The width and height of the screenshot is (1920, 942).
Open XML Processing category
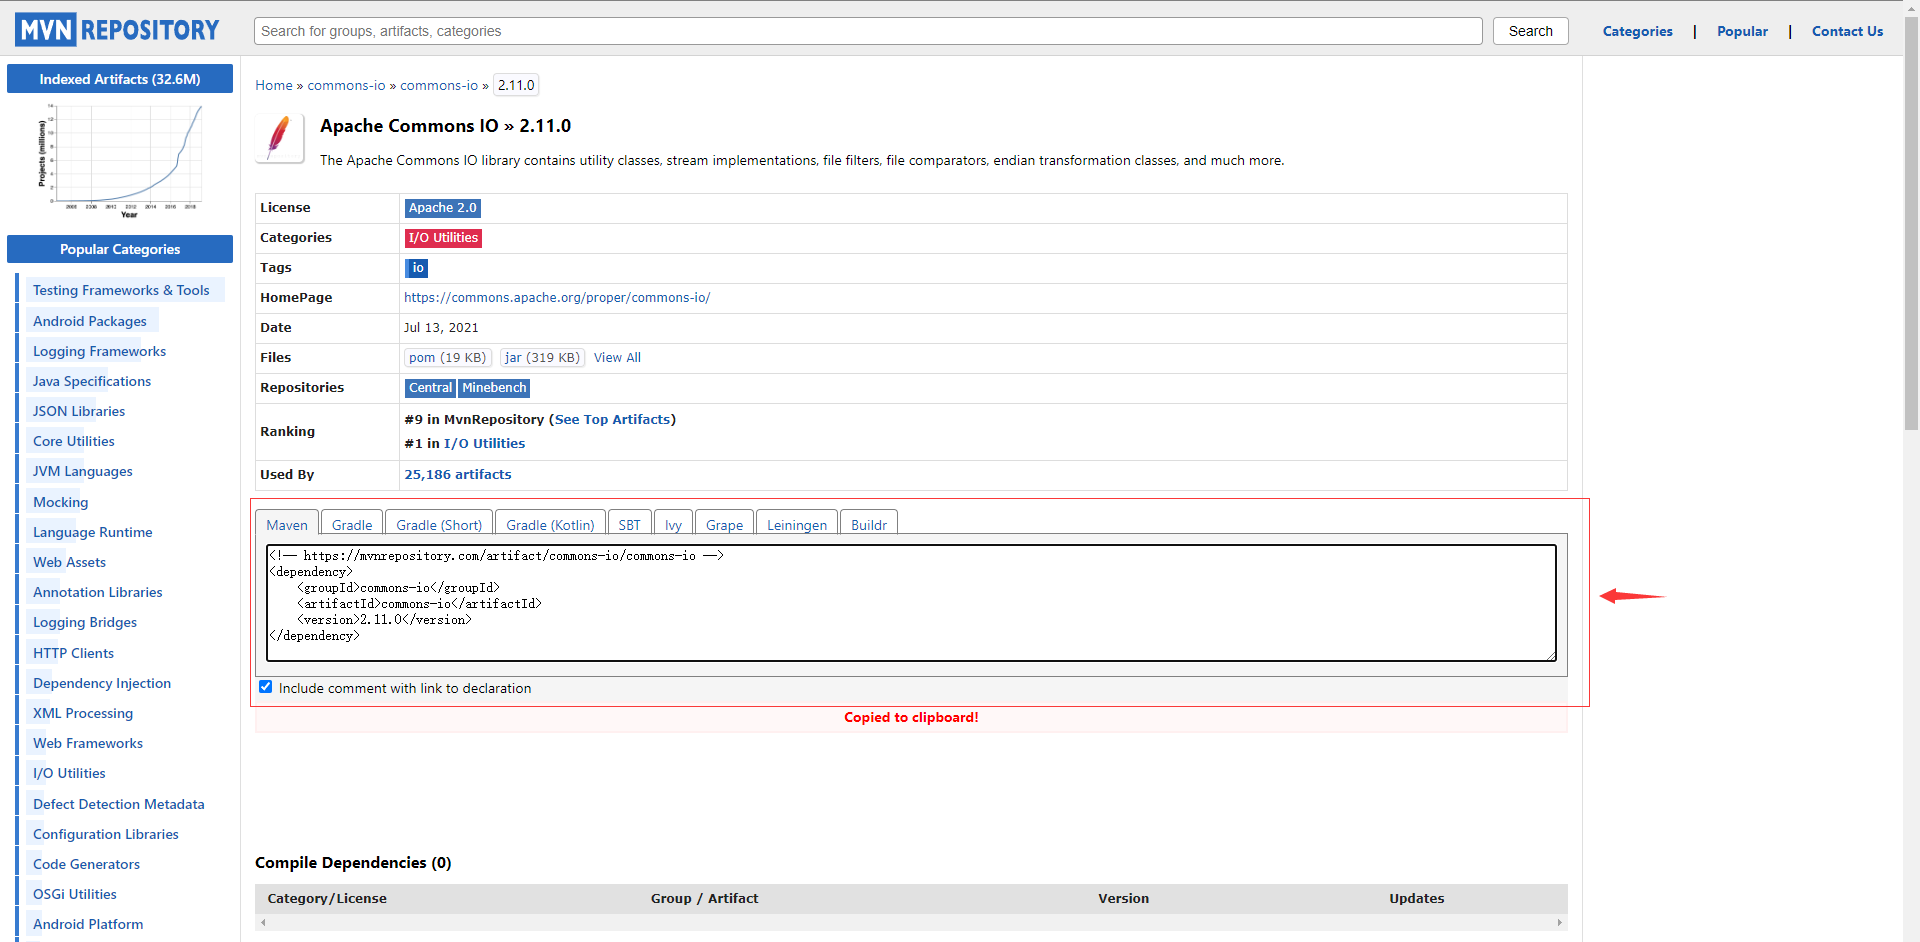[x=83, y=713]
